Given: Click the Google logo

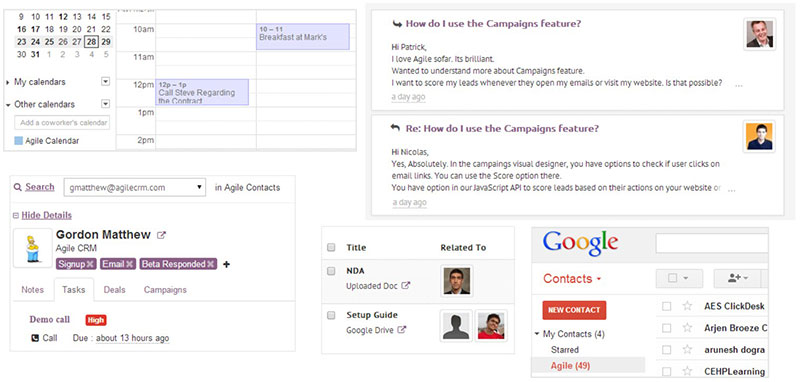Looking at the screenshot, I should [581, 243].
